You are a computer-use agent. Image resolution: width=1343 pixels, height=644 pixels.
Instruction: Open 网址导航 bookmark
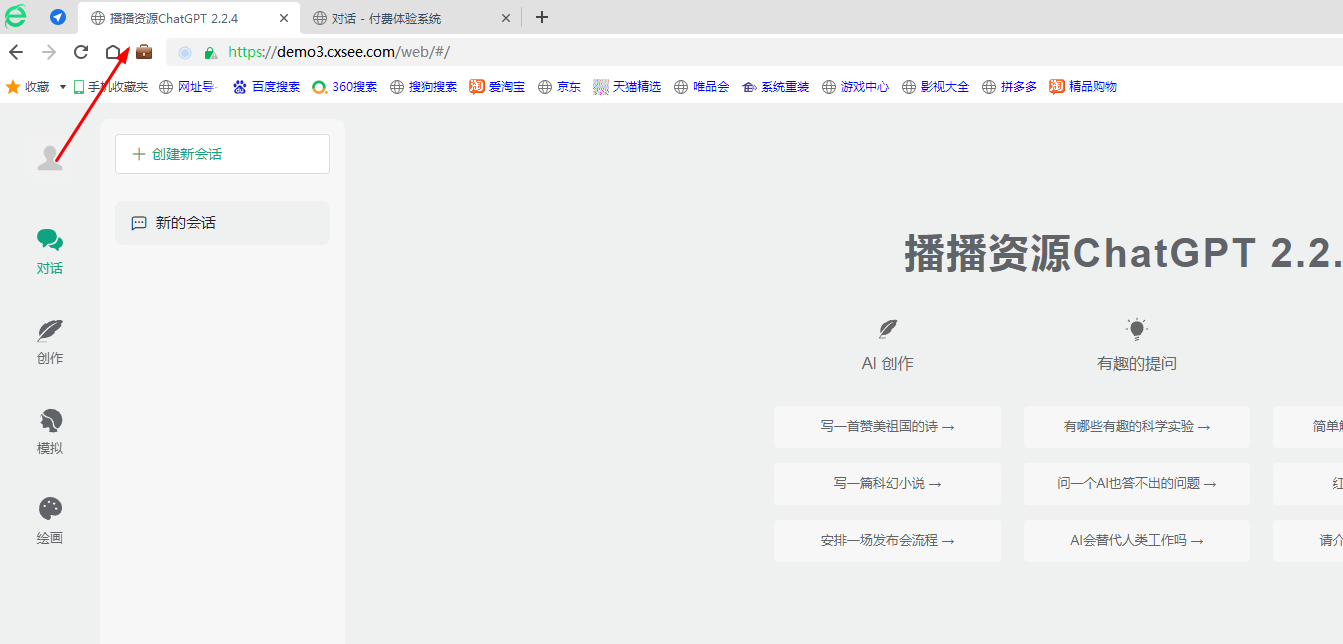[x=188, y=87]
